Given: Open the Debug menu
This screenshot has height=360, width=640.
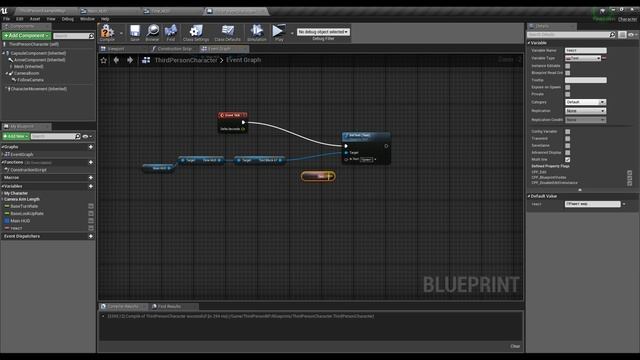Looking at the screenshot, I should (x=68, y=19).
